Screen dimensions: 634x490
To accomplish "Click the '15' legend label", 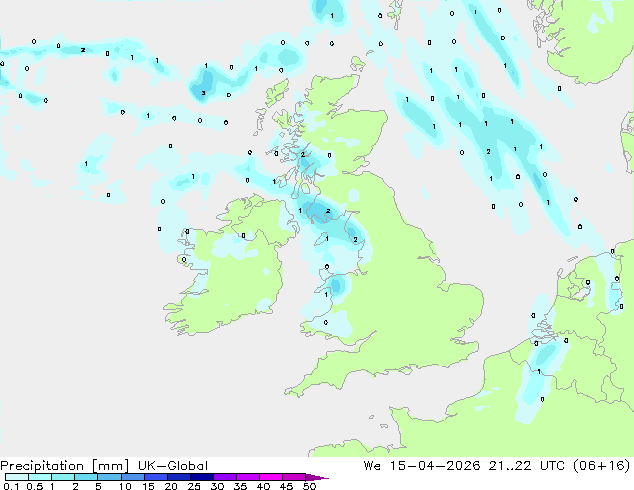I will click(x=148, y=486).
